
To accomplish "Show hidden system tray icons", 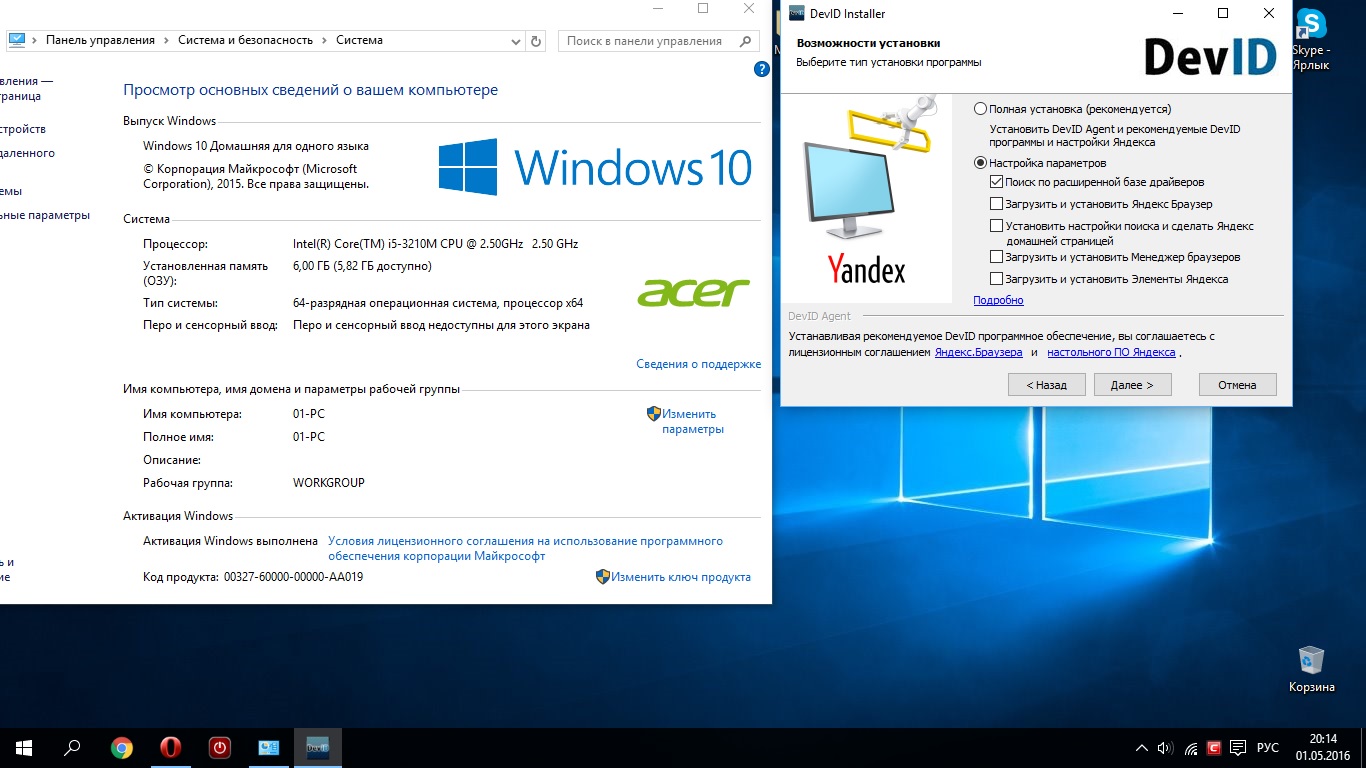I will [1142, 748].
